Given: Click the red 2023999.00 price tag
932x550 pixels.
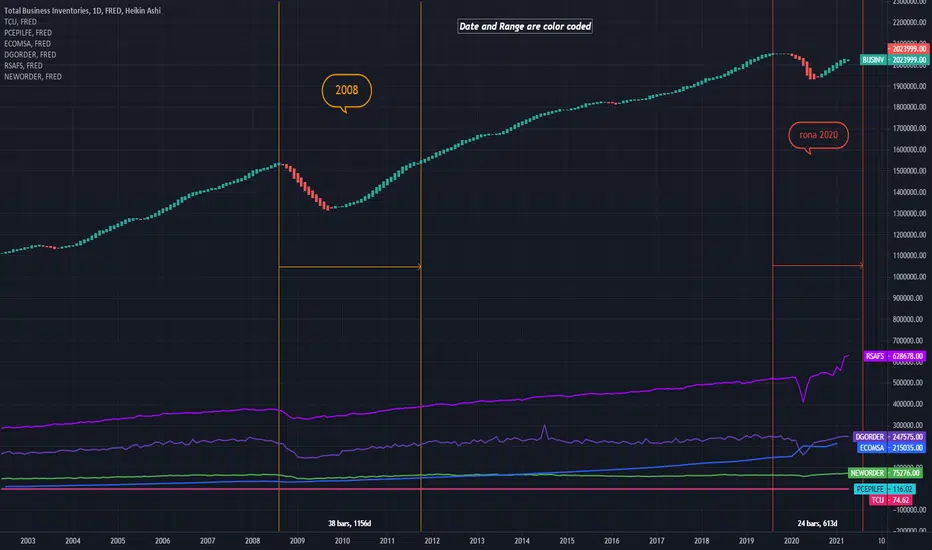Looking at the screenshot, I should pos(909,49).
